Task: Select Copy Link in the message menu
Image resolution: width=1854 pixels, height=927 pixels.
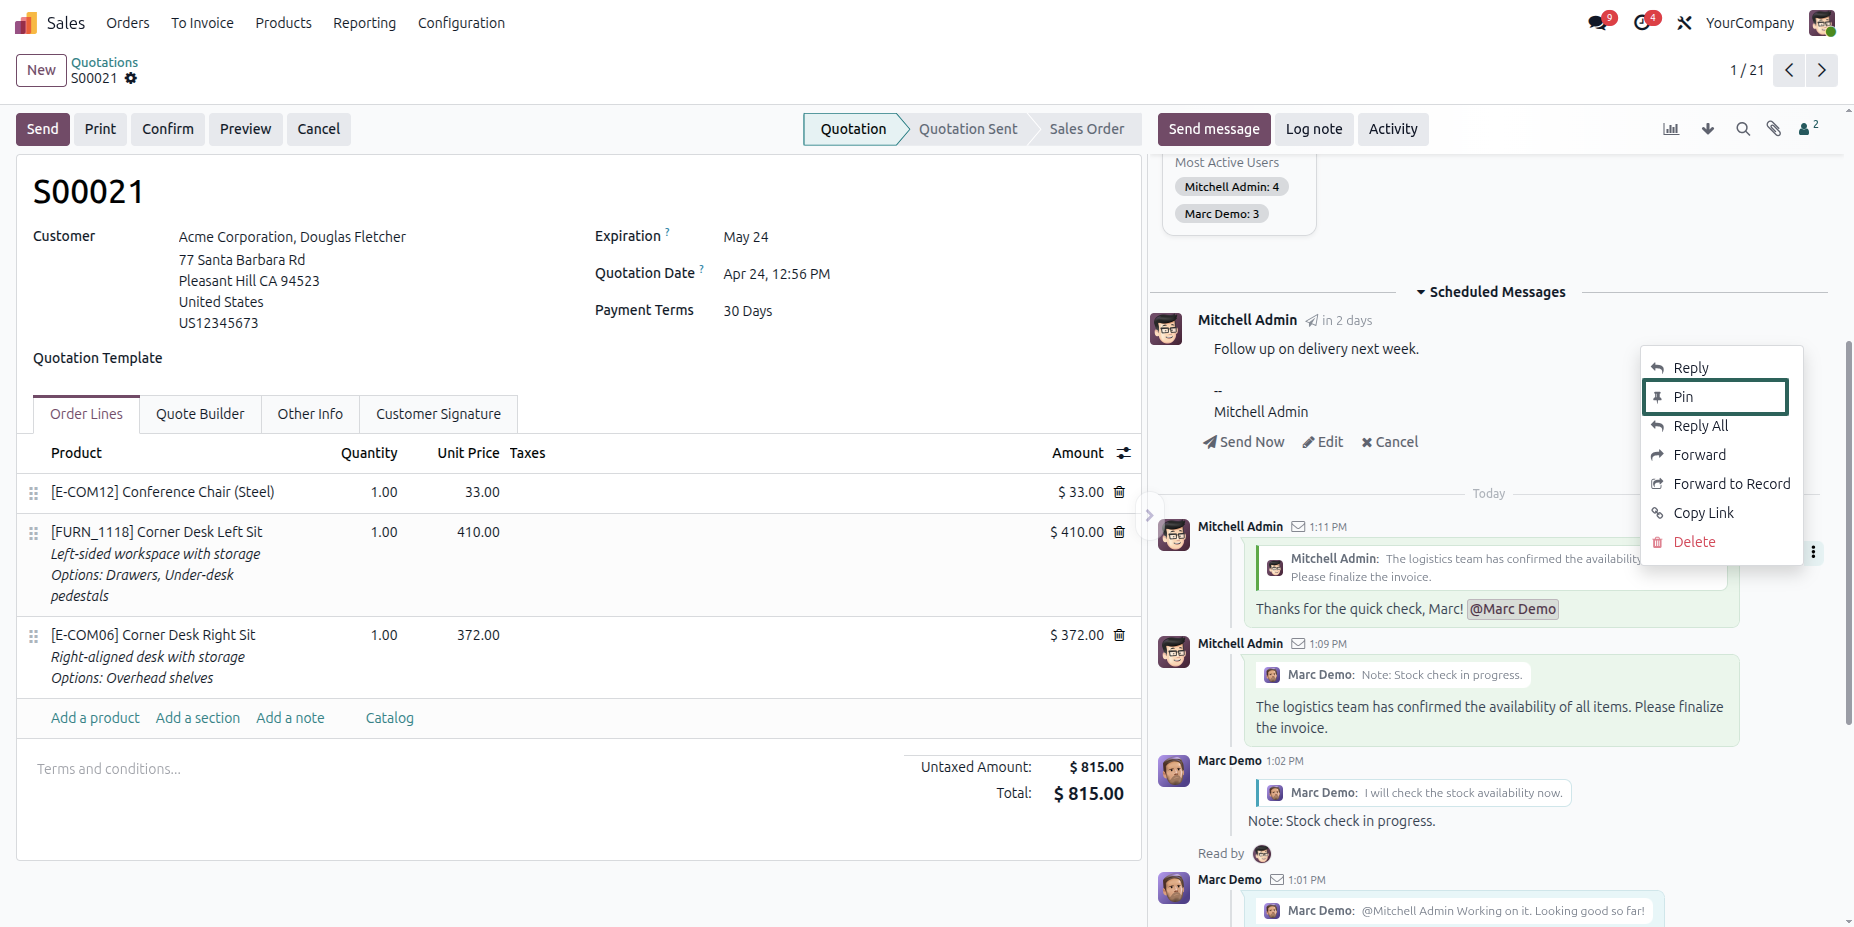Action: 1721,513
